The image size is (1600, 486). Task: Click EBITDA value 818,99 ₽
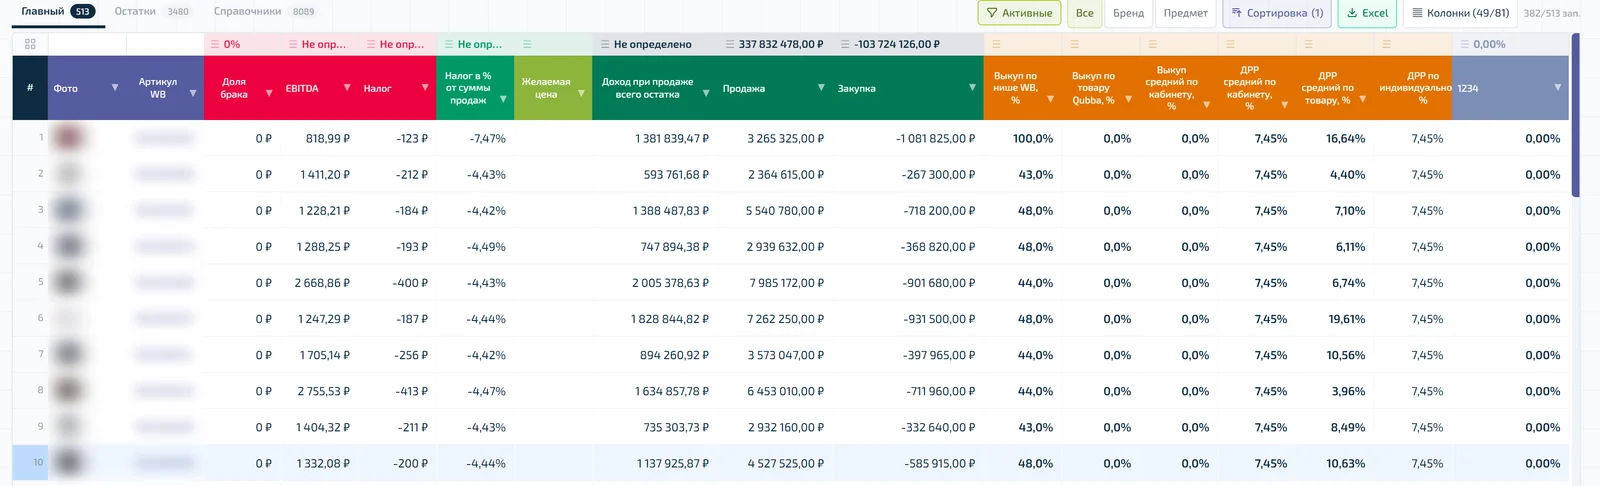click(x=328, y=139)
